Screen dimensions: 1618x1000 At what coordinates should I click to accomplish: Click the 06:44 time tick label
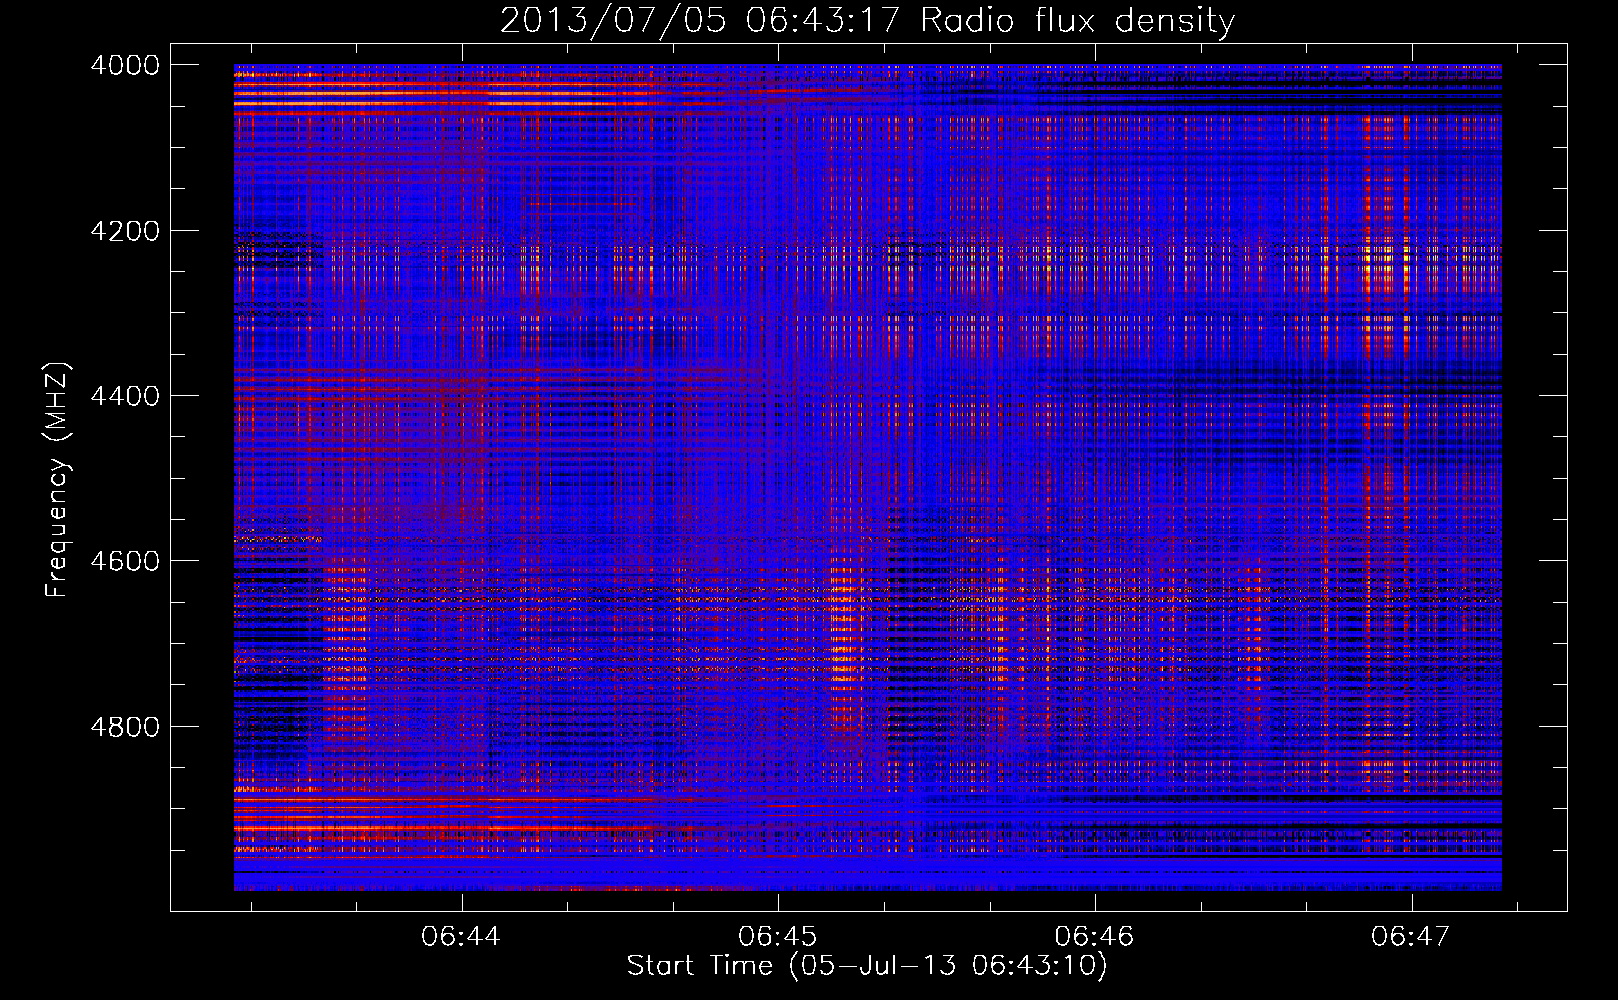(461, 936)
